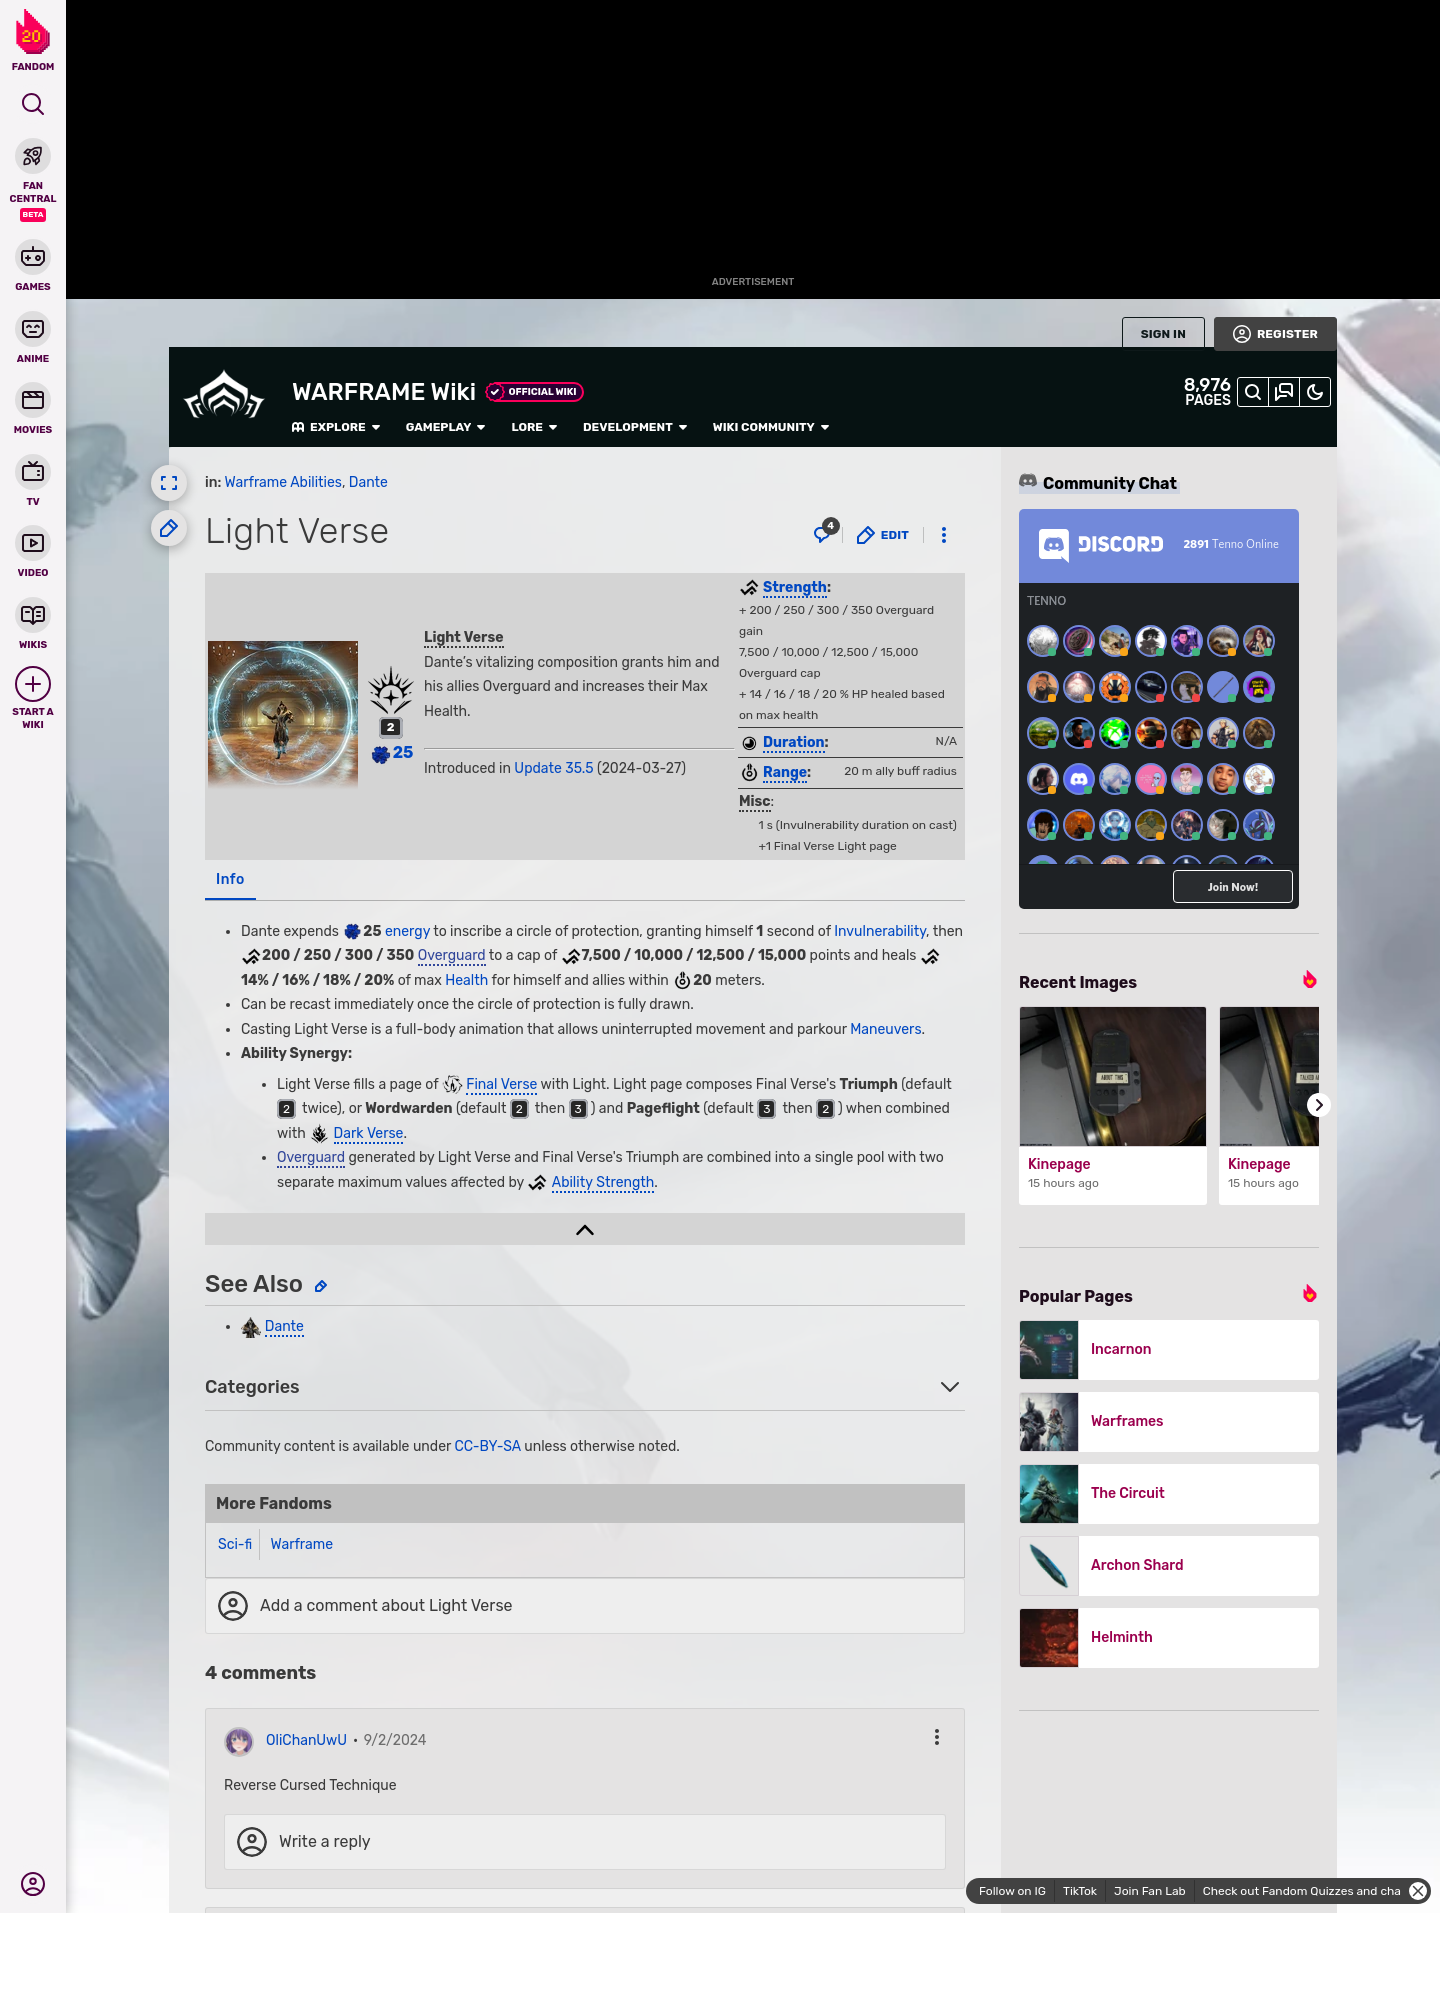
Task: Click Join Fan Lab in bottom bar
Action: point(1149,1891)
